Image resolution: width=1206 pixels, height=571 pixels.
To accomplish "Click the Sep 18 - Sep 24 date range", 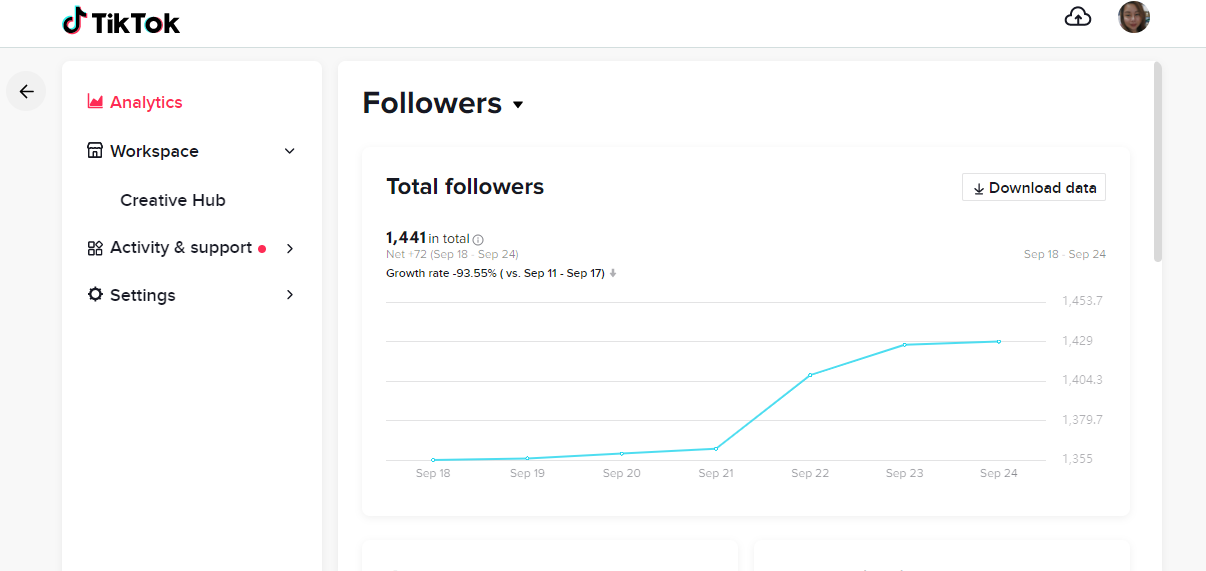I will tap(1064, 255).
